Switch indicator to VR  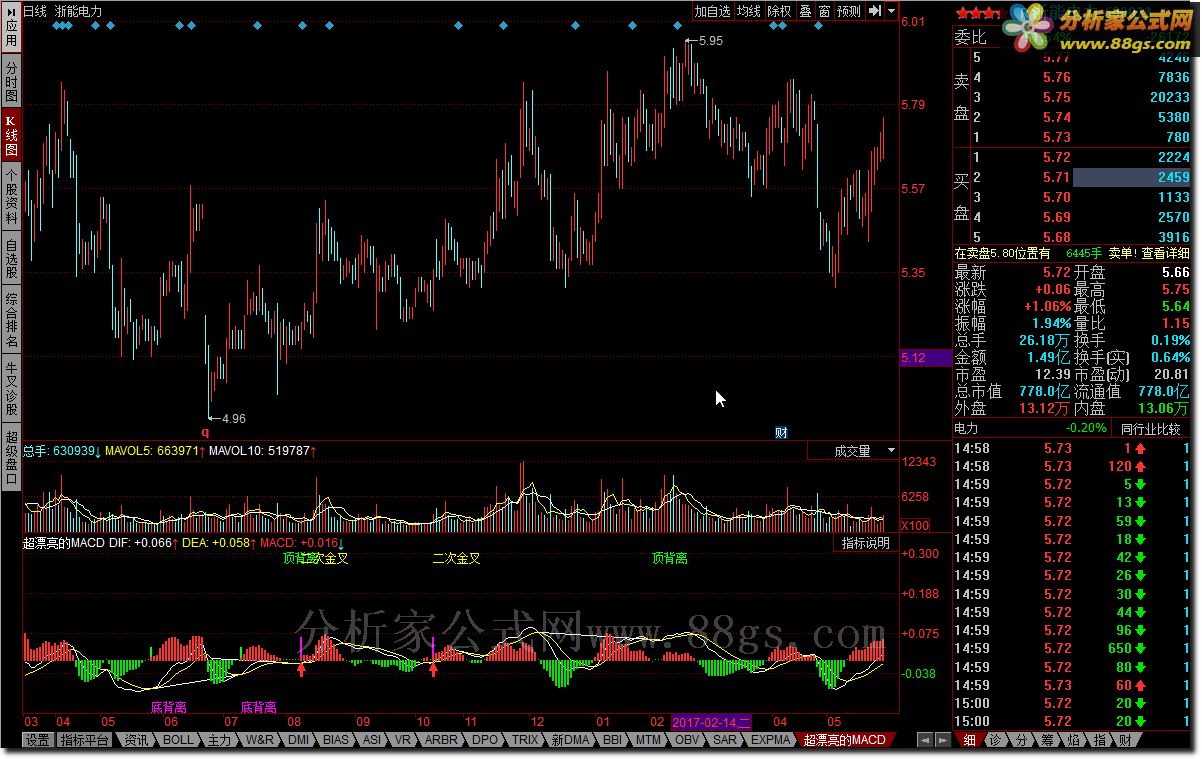point(403,740)
